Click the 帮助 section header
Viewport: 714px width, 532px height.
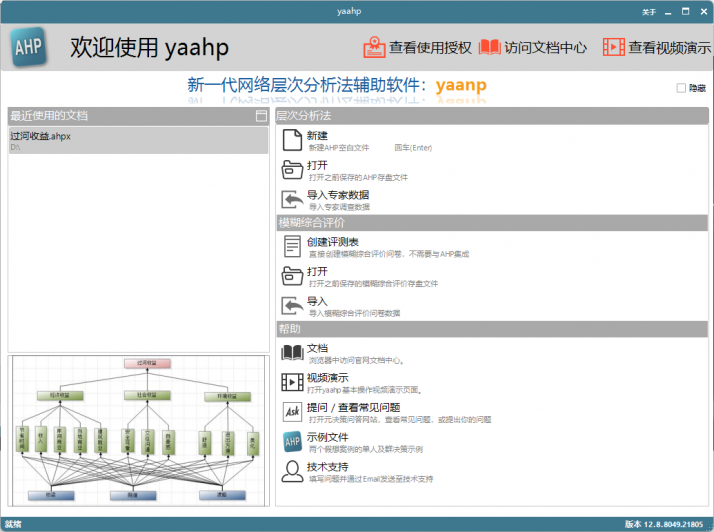click(x=492, y=329)
